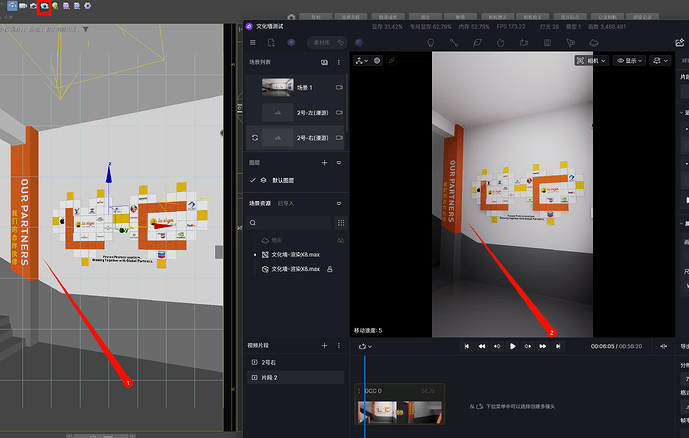Image resolution: width=689 pixels, height=438 pixels.
Task: Go to the previous keyframe
Action: pyautogui.click(x=497, y=346)
